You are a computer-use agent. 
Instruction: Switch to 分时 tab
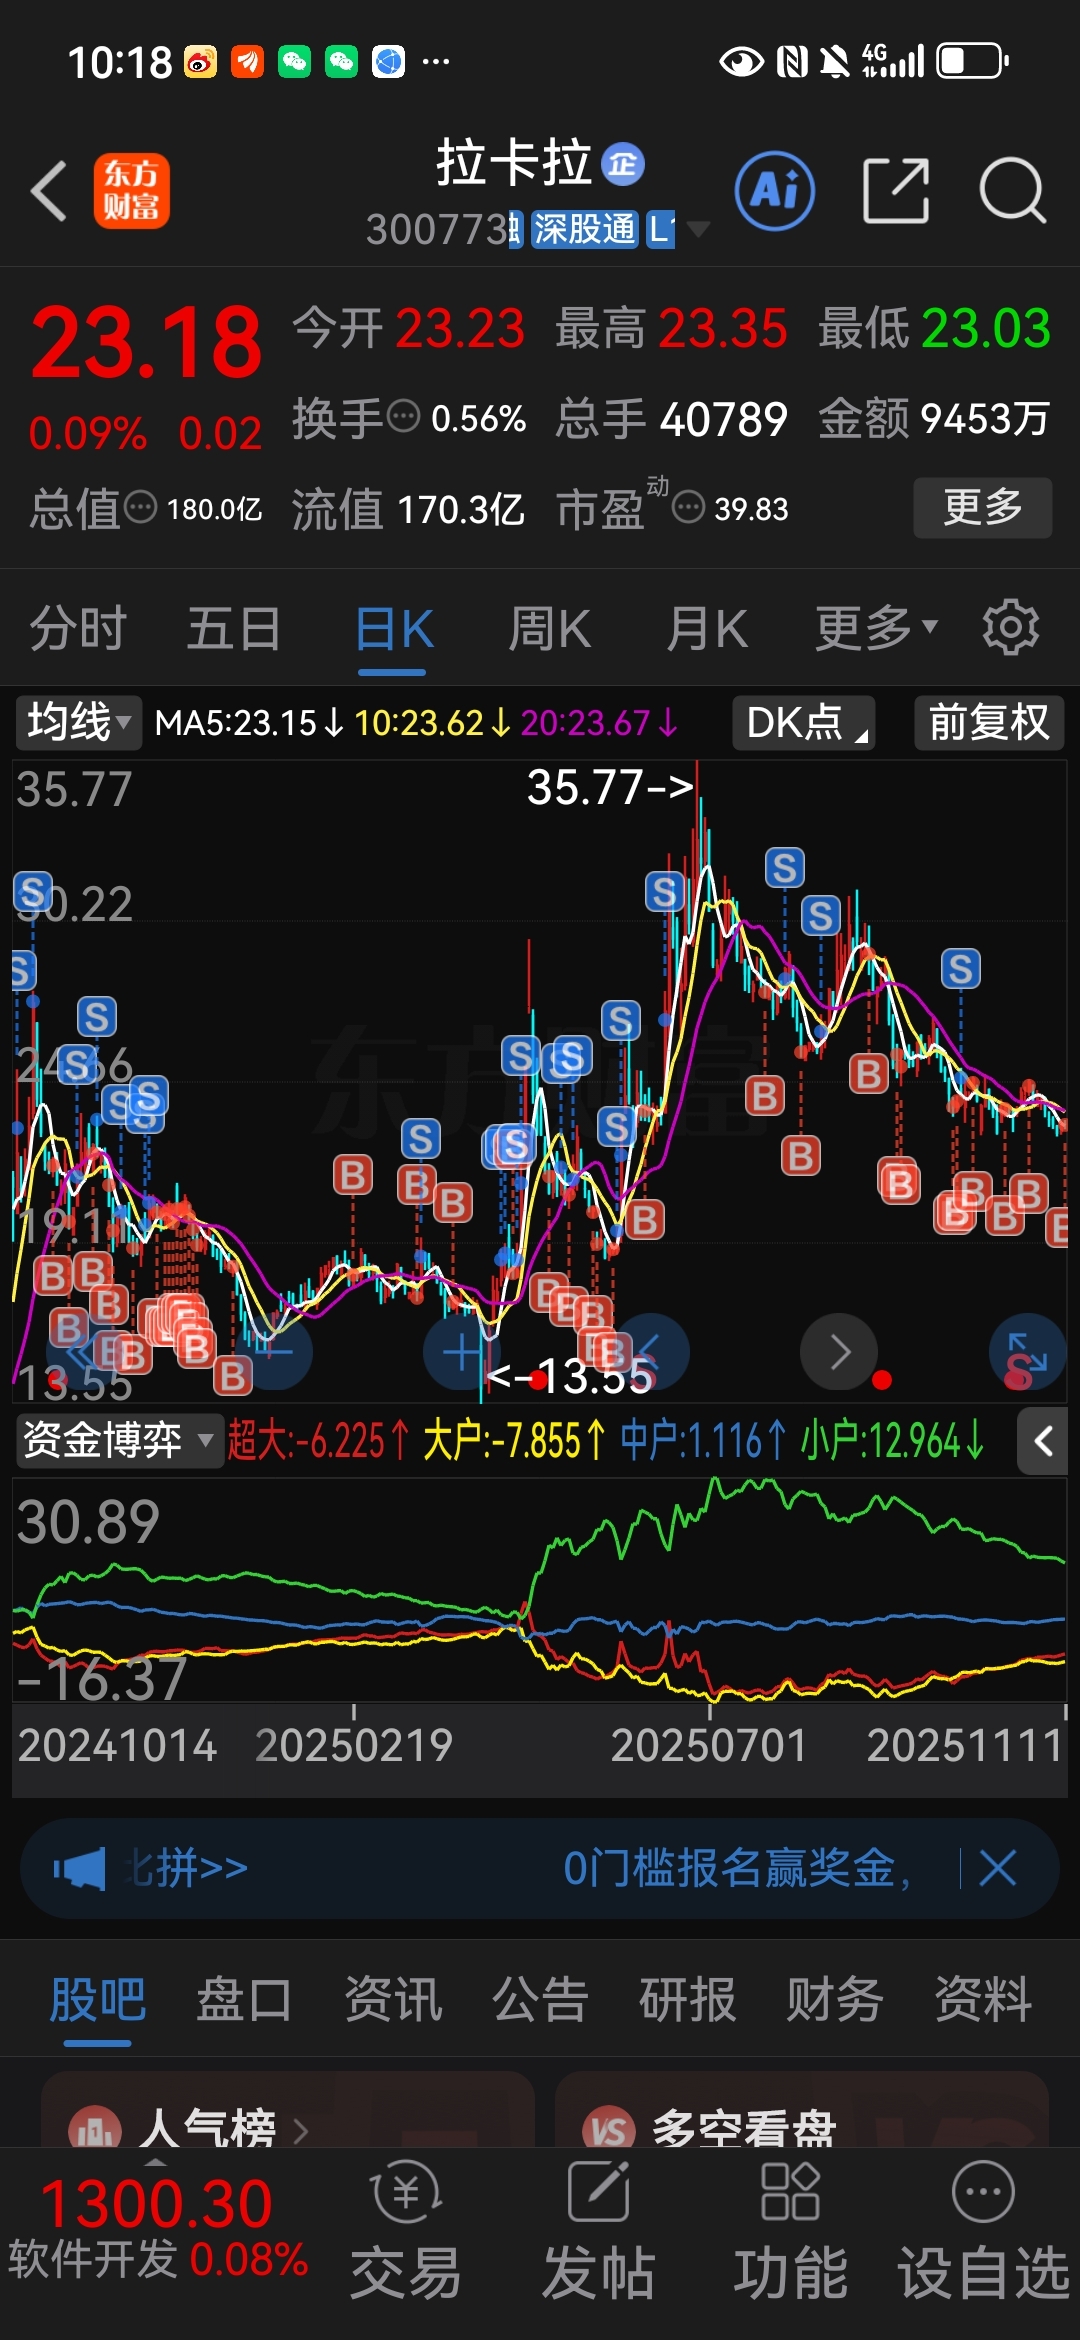(x=78, y=628)
